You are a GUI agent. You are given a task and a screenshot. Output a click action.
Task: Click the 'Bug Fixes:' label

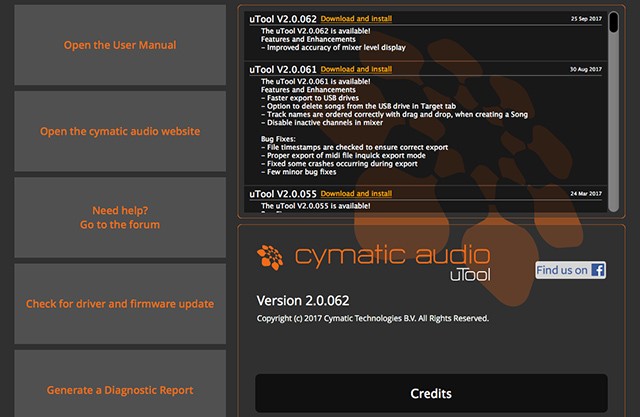point(278,139)
